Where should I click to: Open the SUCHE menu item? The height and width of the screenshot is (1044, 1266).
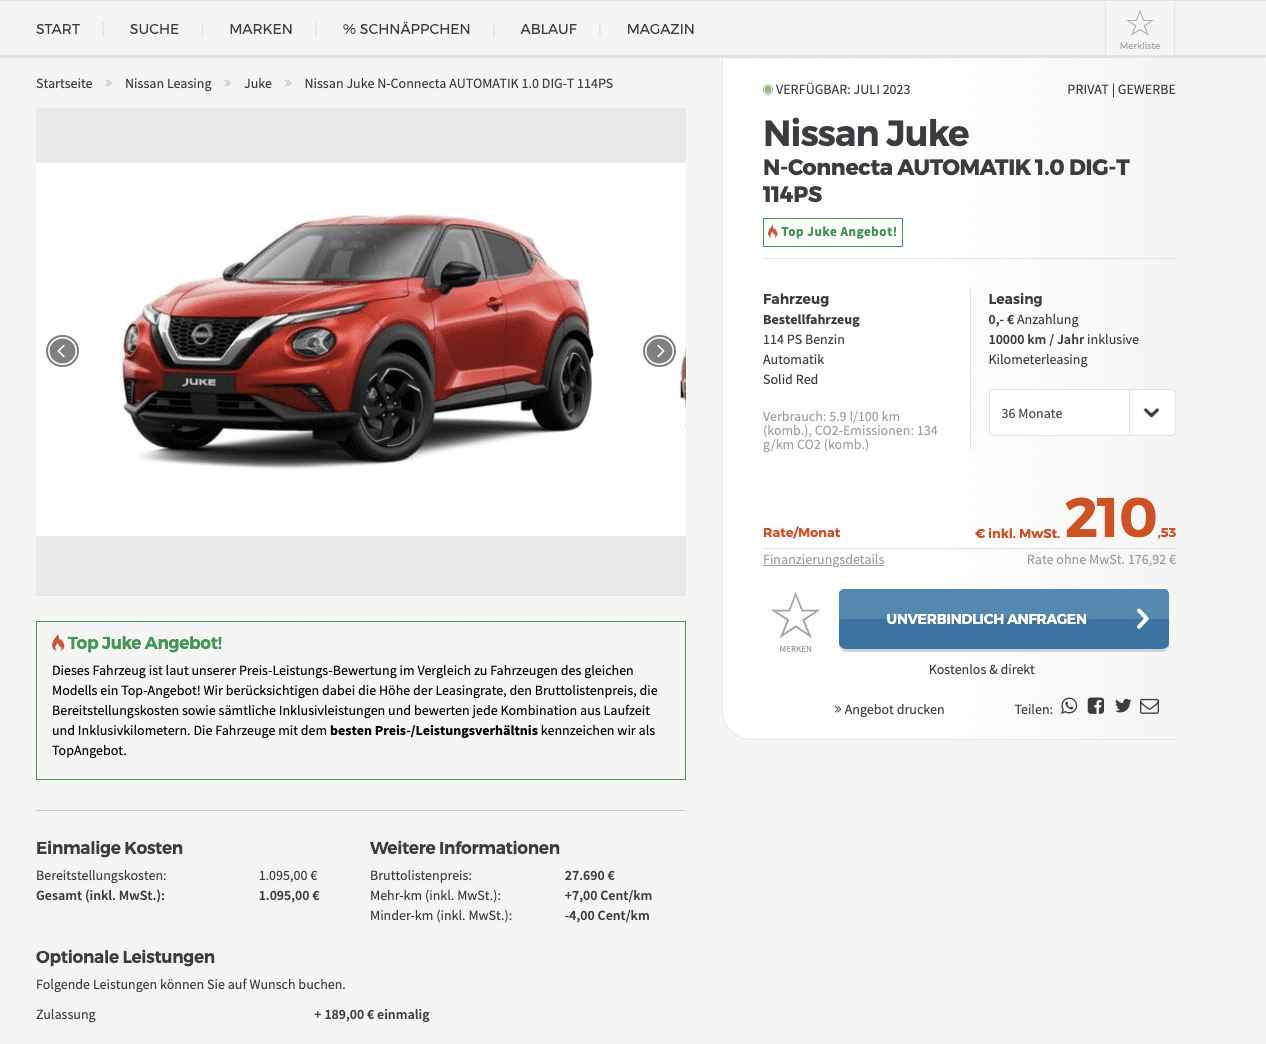(154, 29)
